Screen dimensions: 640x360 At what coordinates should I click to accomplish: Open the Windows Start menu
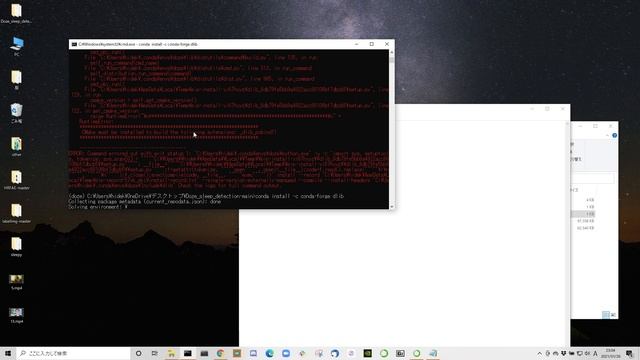(8, 353)
